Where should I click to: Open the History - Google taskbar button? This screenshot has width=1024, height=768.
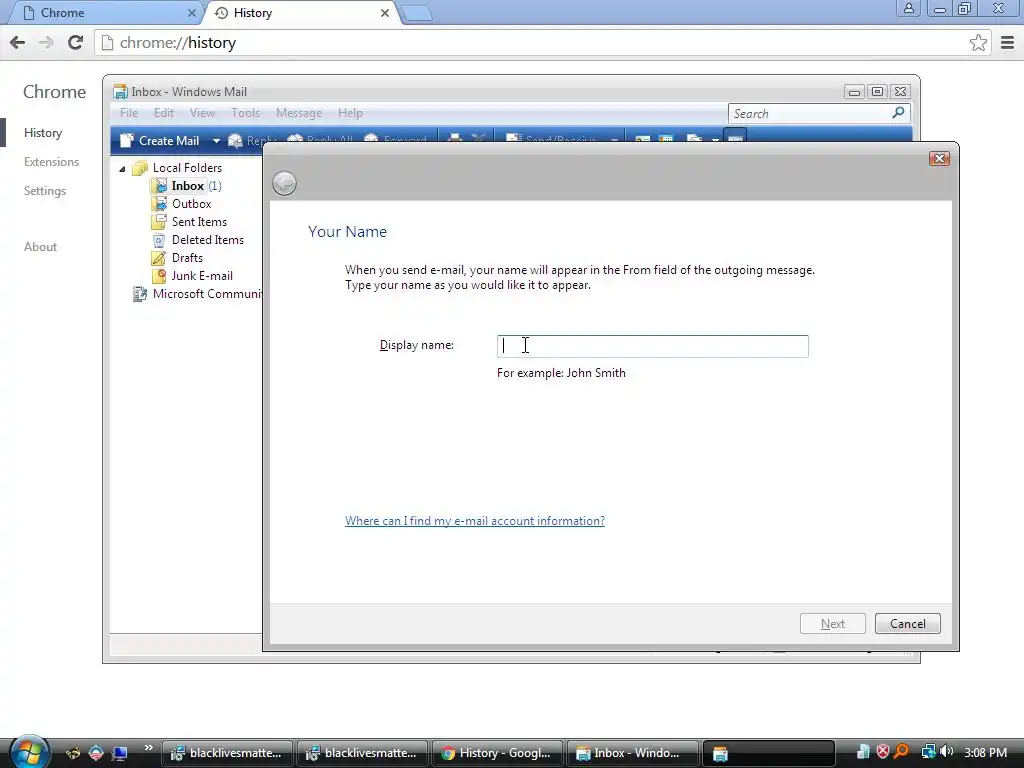tap(497, 753)
